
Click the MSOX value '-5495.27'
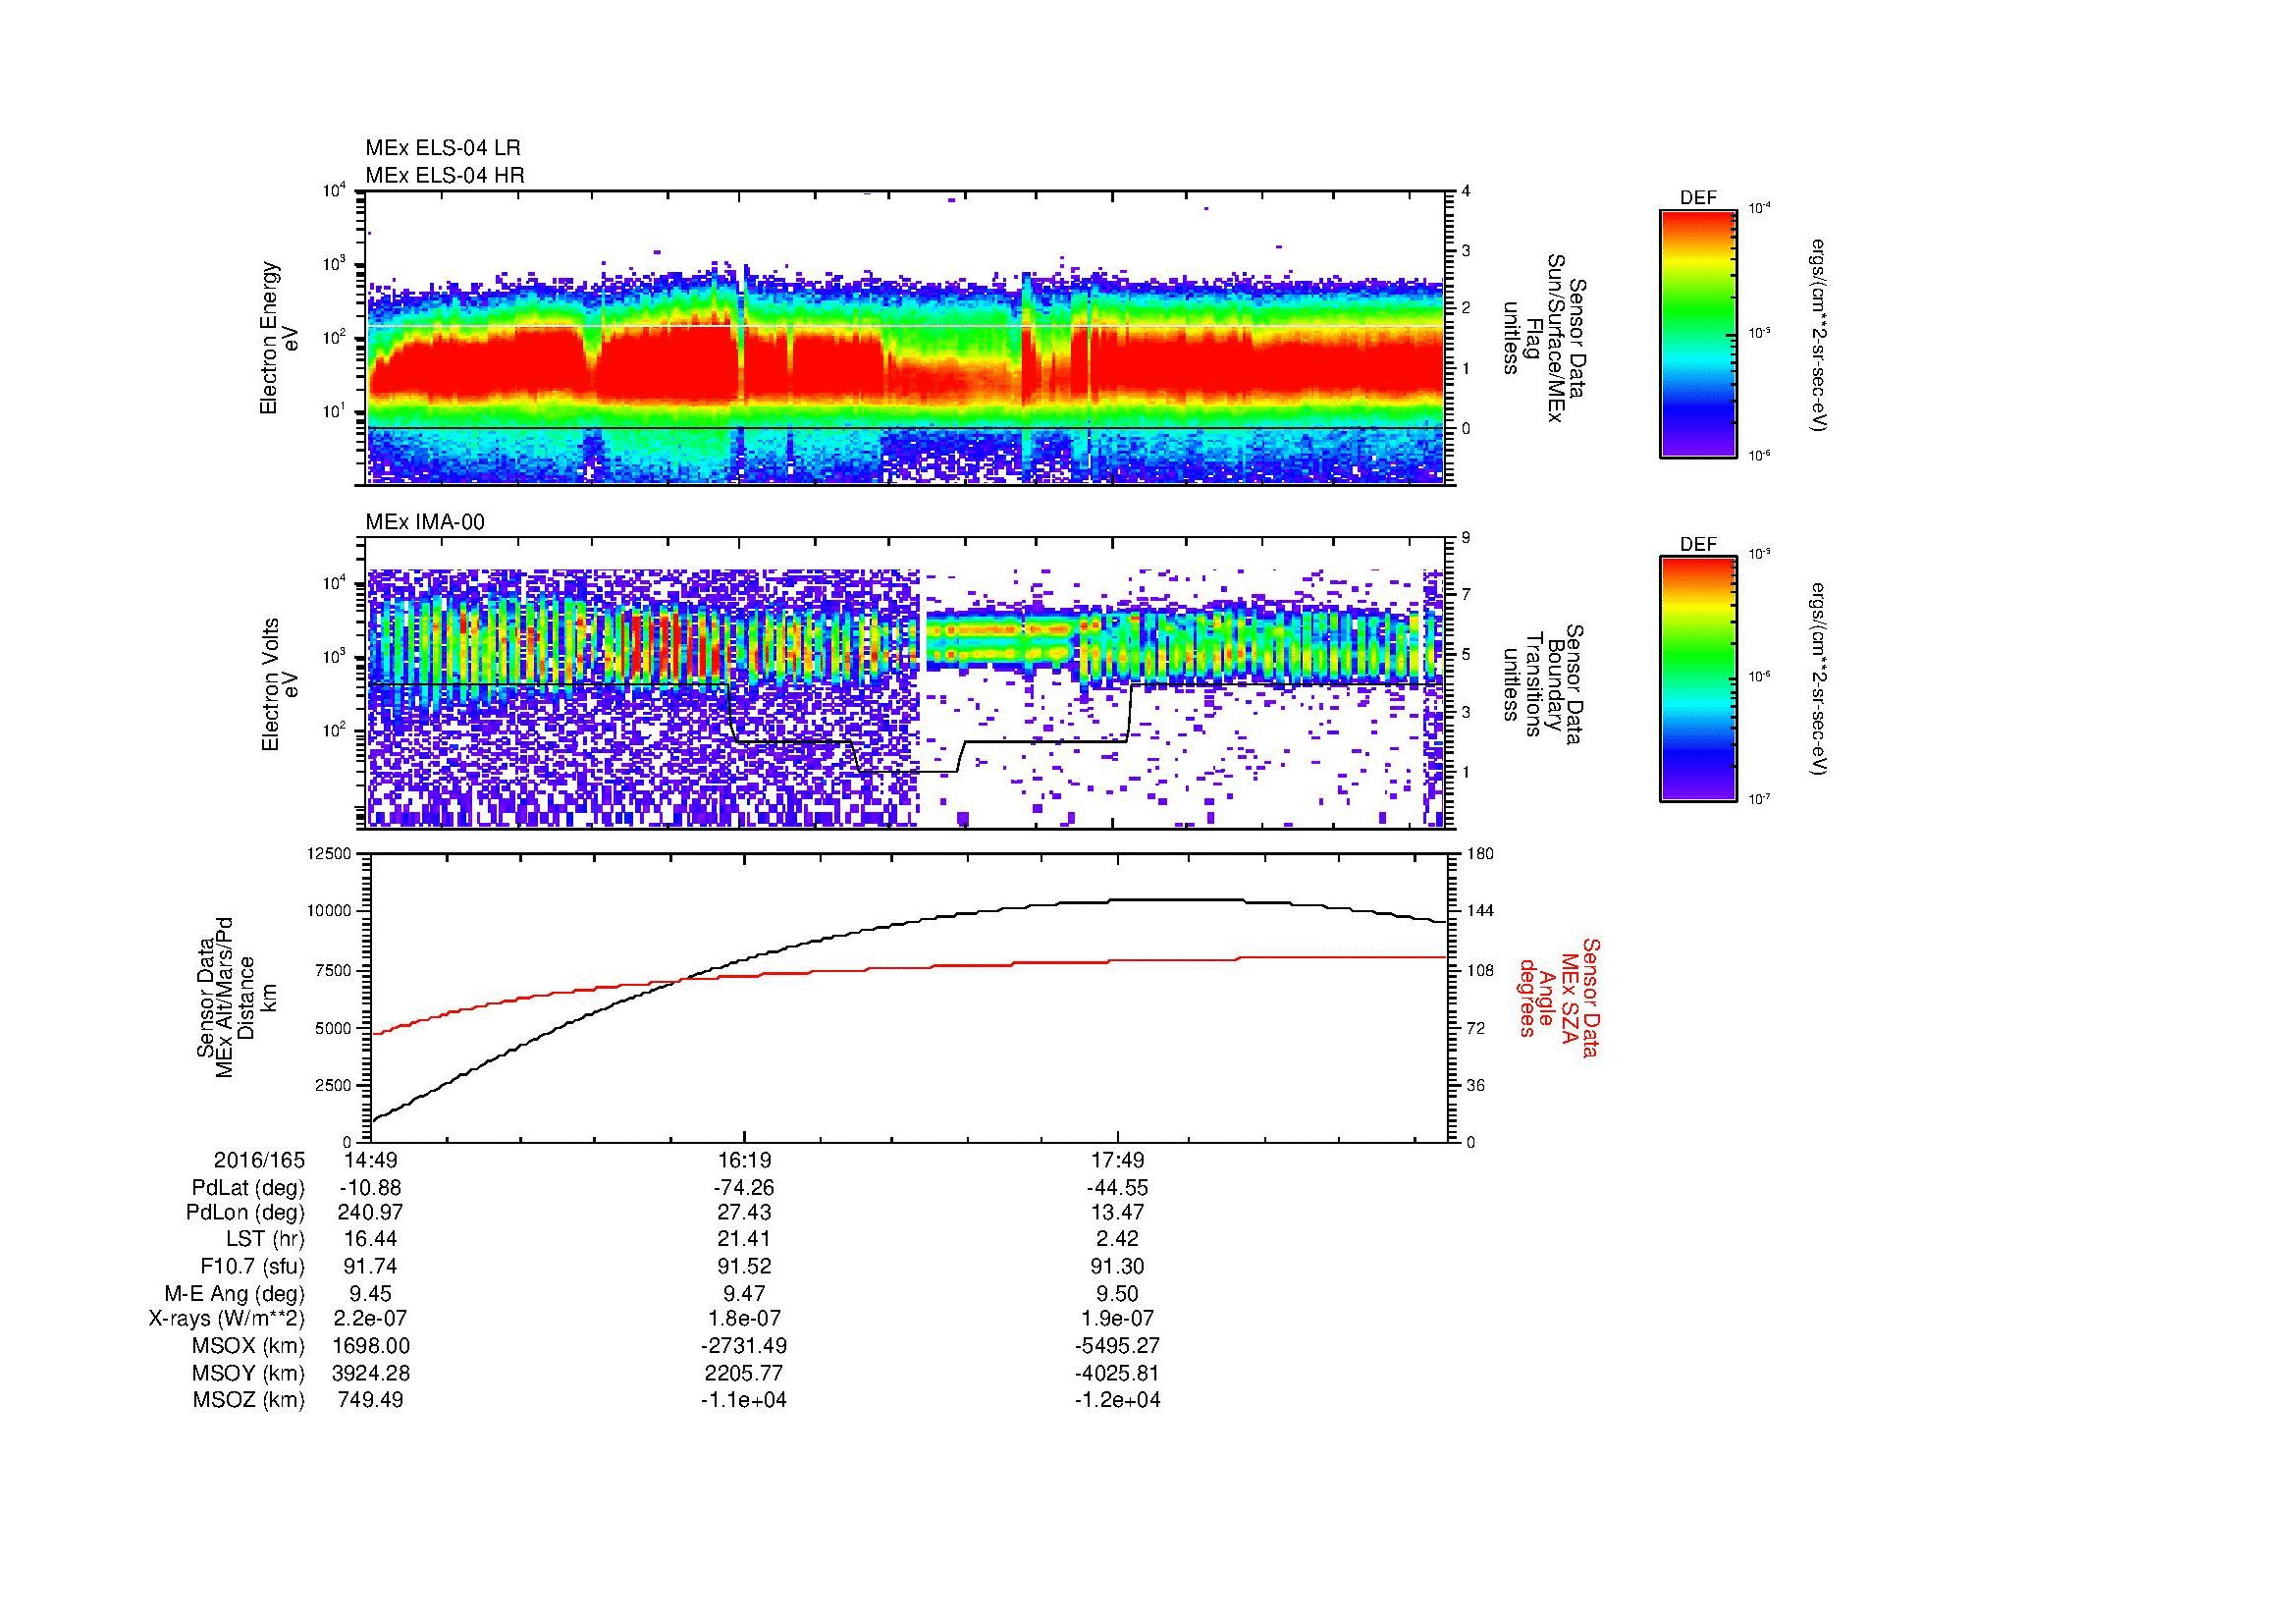point(1118,1346)
